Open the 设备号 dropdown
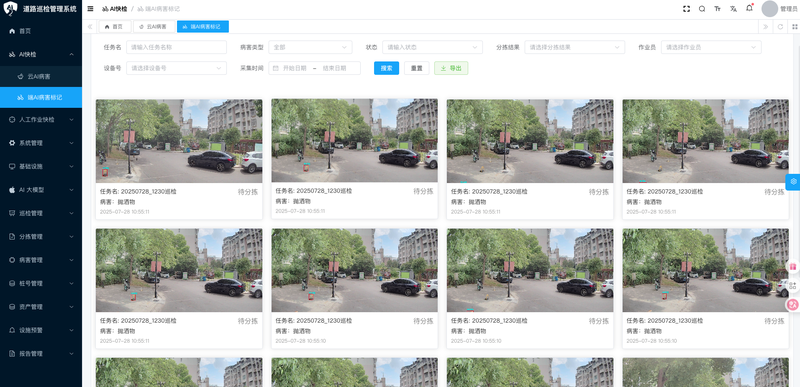This screenshot has width=800, height=387. (x=177, y=68)
